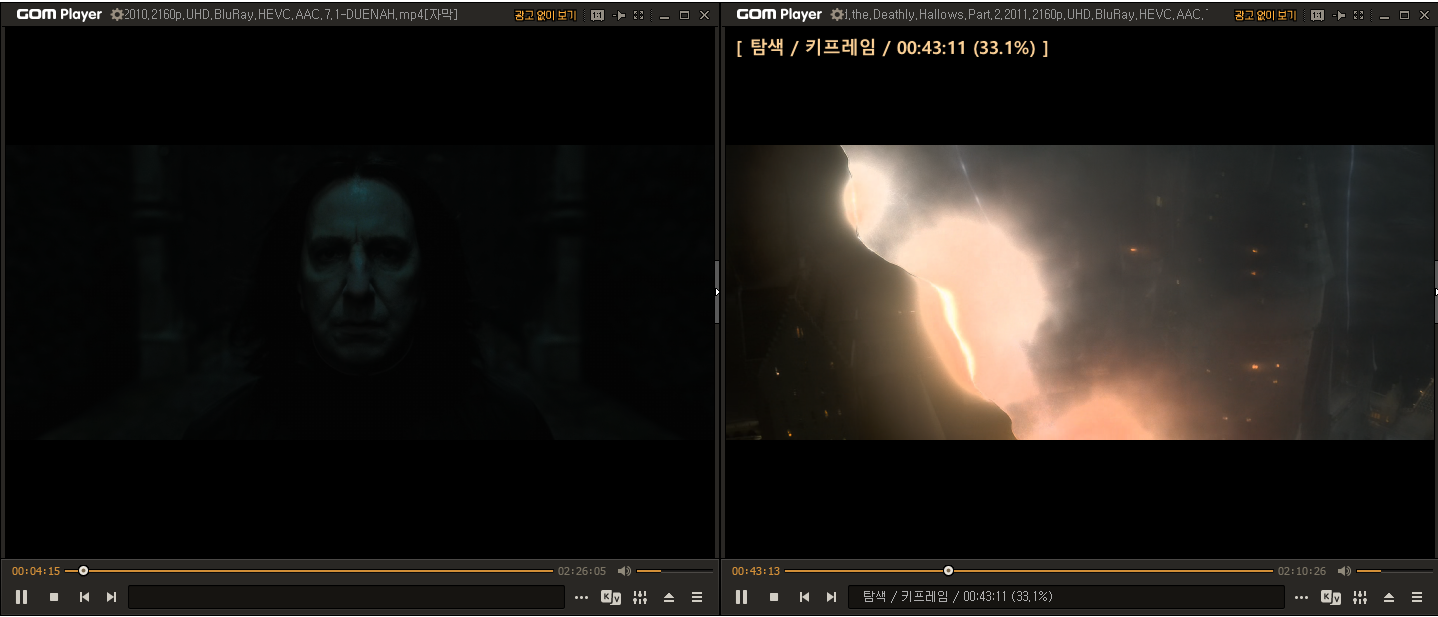Mute the speaker icon in DUENAH.mp4 window
The height and width of the screenshot is (617, 1438).
point(624,571)
